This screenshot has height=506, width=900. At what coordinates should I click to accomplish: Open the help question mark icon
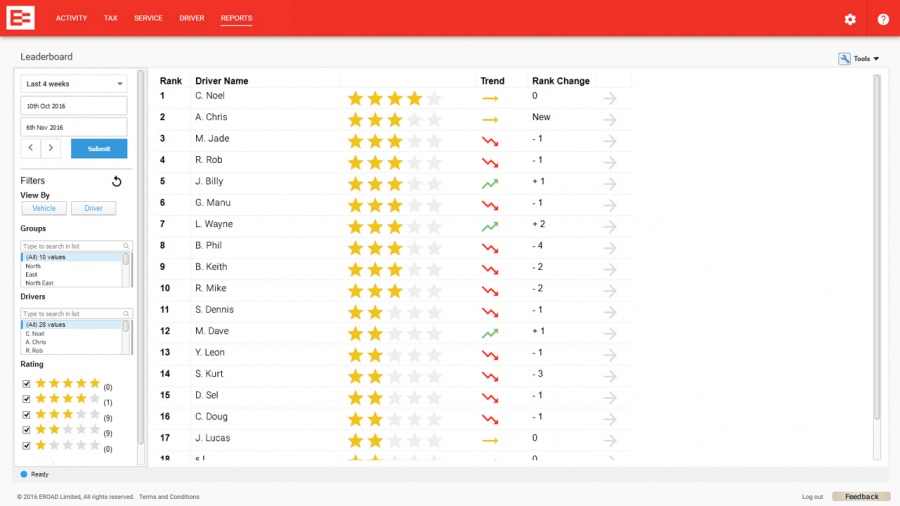(x=883, y=19)
